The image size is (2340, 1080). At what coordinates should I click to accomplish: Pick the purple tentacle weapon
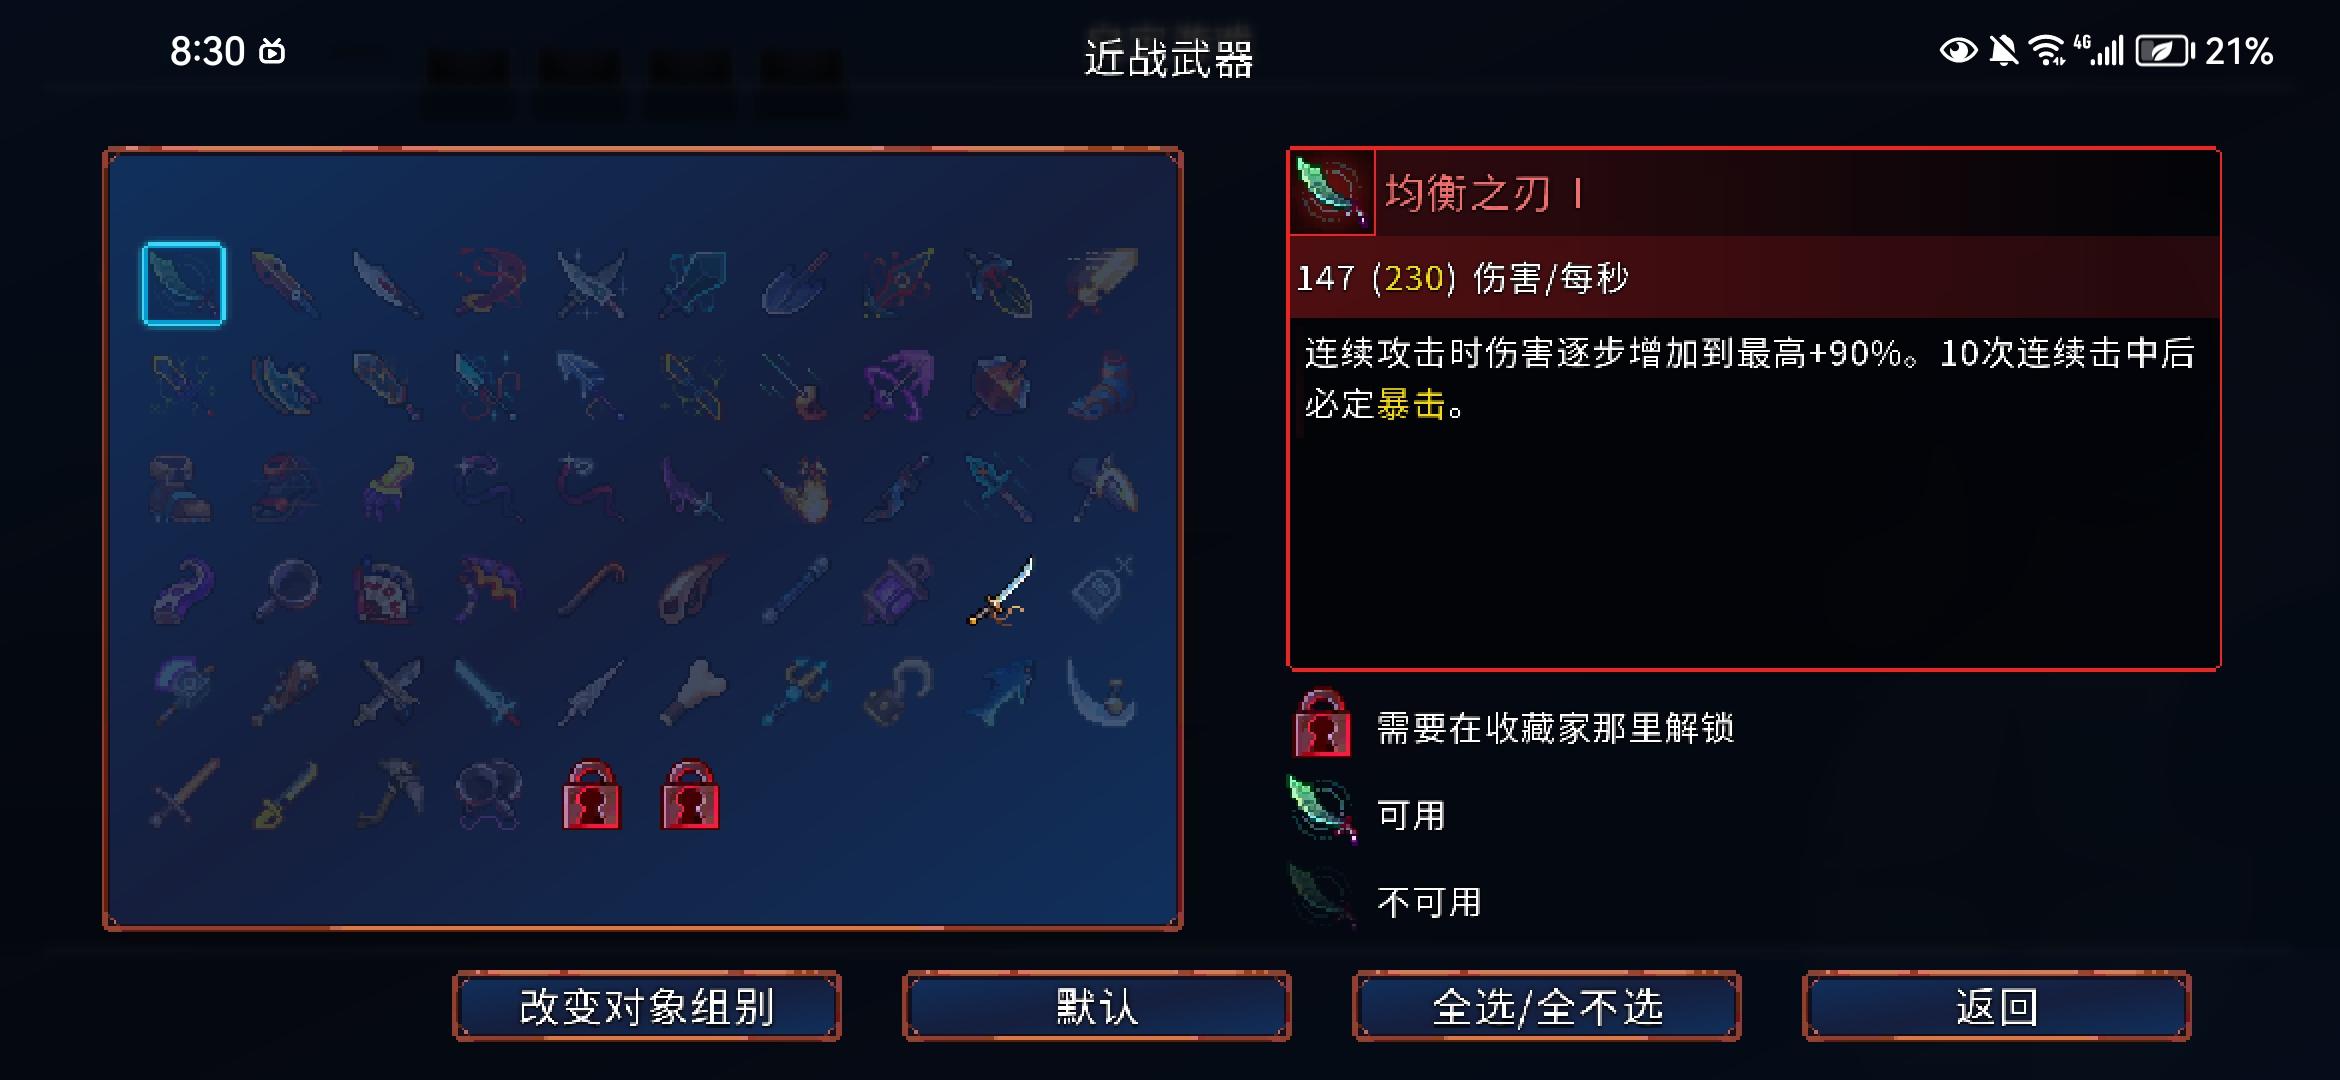(184, 591)
